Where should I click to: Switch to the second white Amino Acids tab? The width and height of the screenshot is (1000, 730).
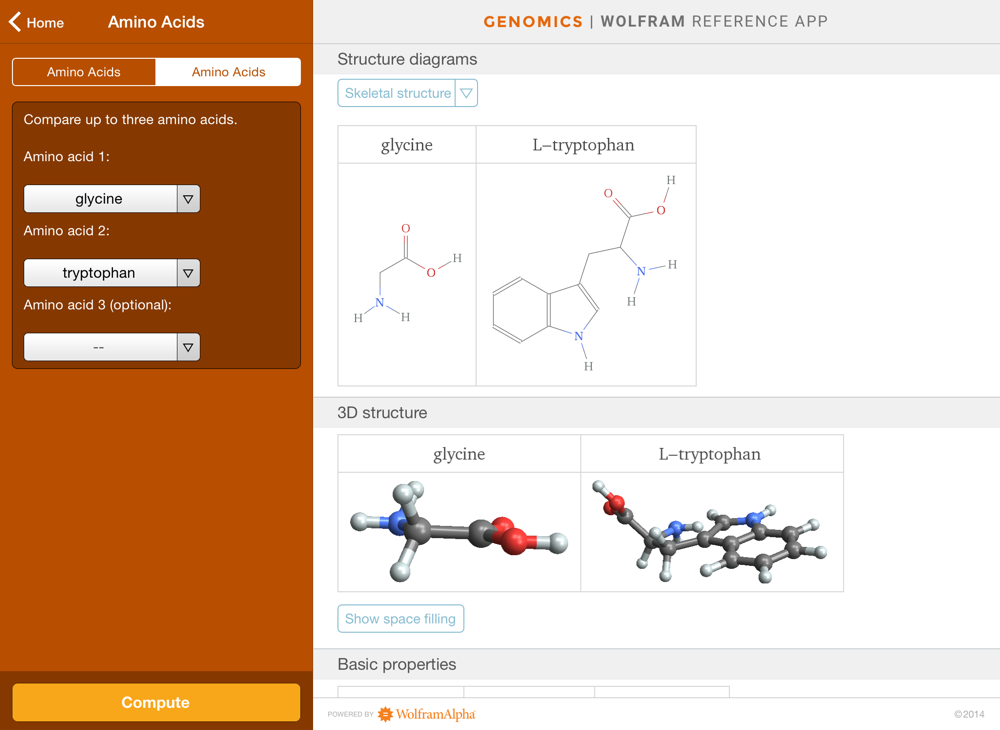[x=228, y=72]
